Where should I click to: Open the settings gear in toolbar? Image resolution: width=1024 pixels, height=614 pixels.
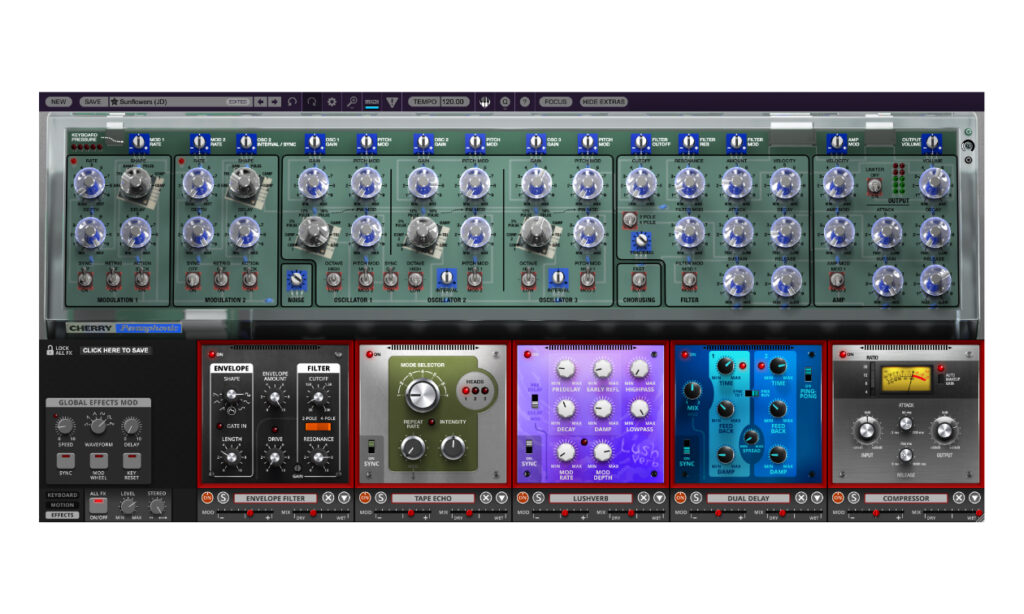(x=332, y=102)
